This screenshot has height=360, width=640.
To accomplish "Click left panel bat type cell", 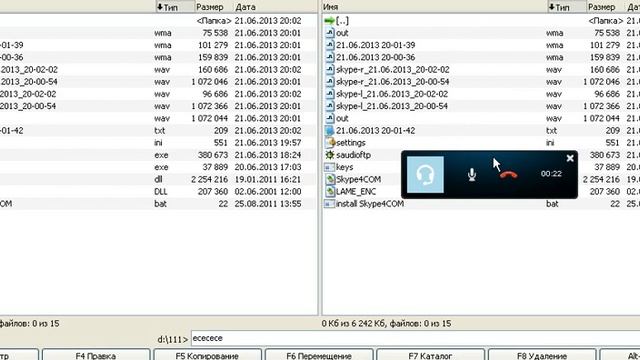I will click(x=160, y=204).
